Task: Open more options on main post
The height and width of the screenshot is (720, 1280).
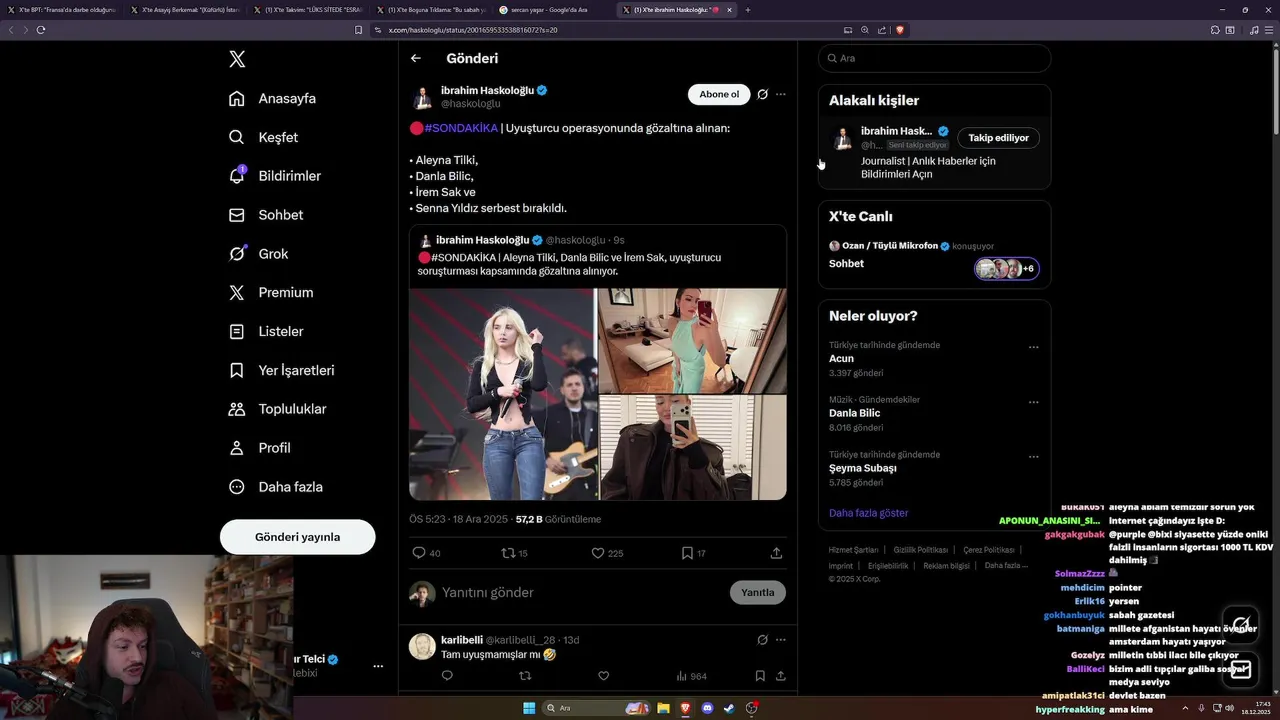Action: coord(781,94)
